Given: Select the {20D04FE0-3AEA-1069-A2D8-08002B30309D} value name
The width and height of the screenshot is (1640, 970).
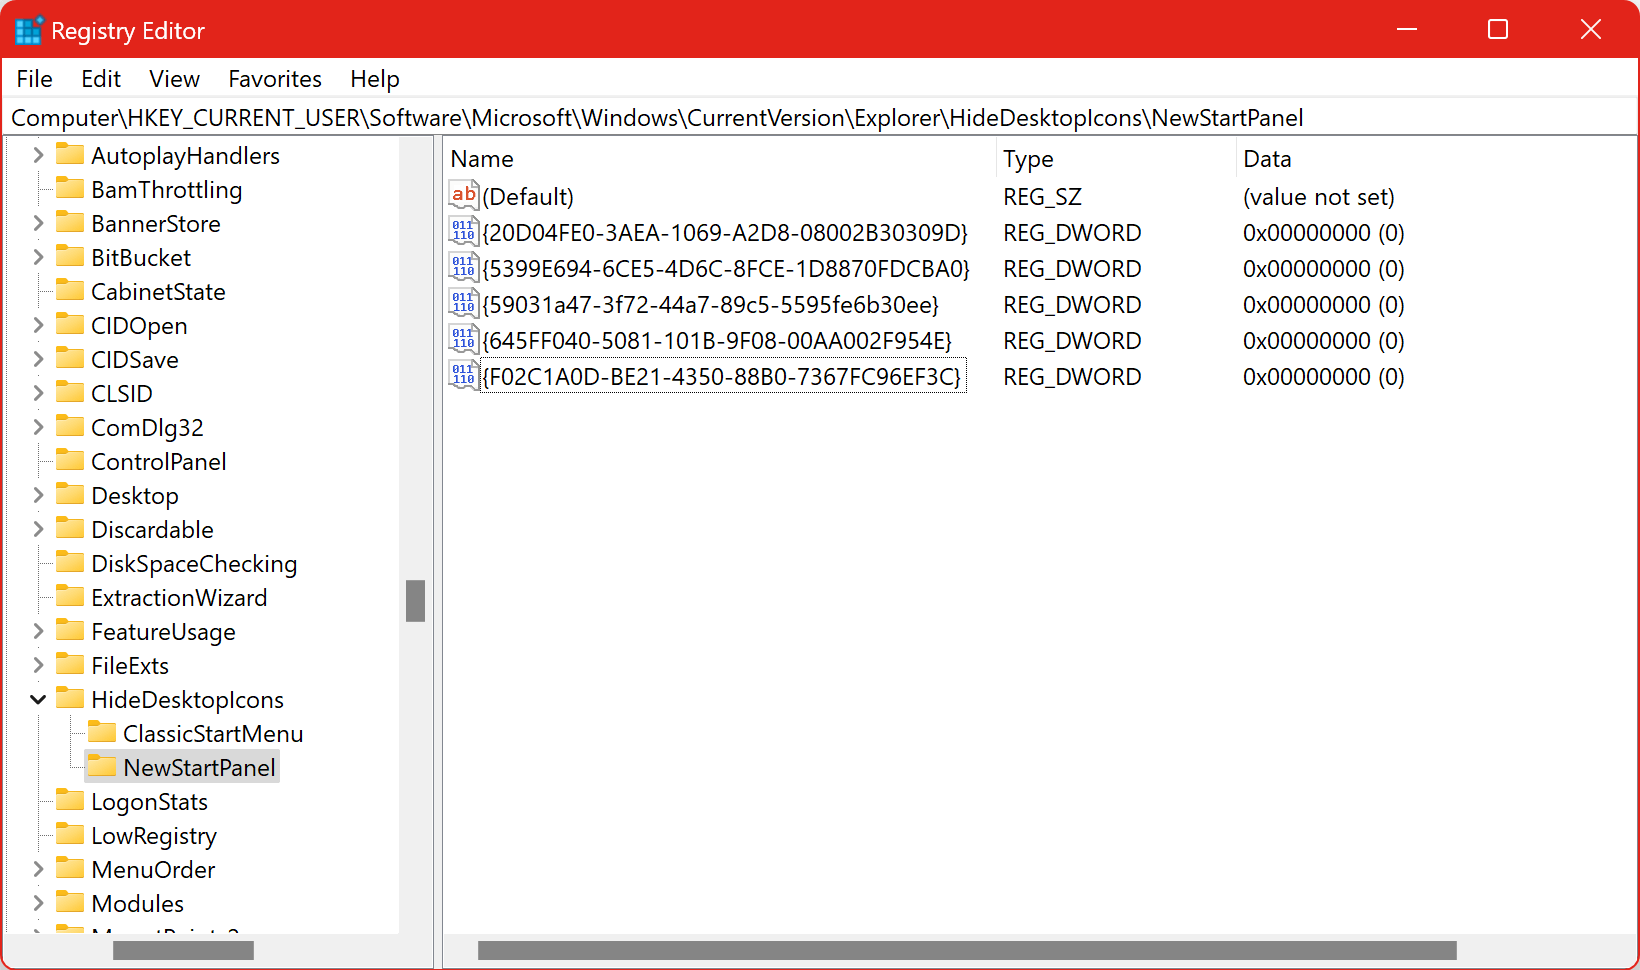Looking at the screenshot, I should [725, 233].
